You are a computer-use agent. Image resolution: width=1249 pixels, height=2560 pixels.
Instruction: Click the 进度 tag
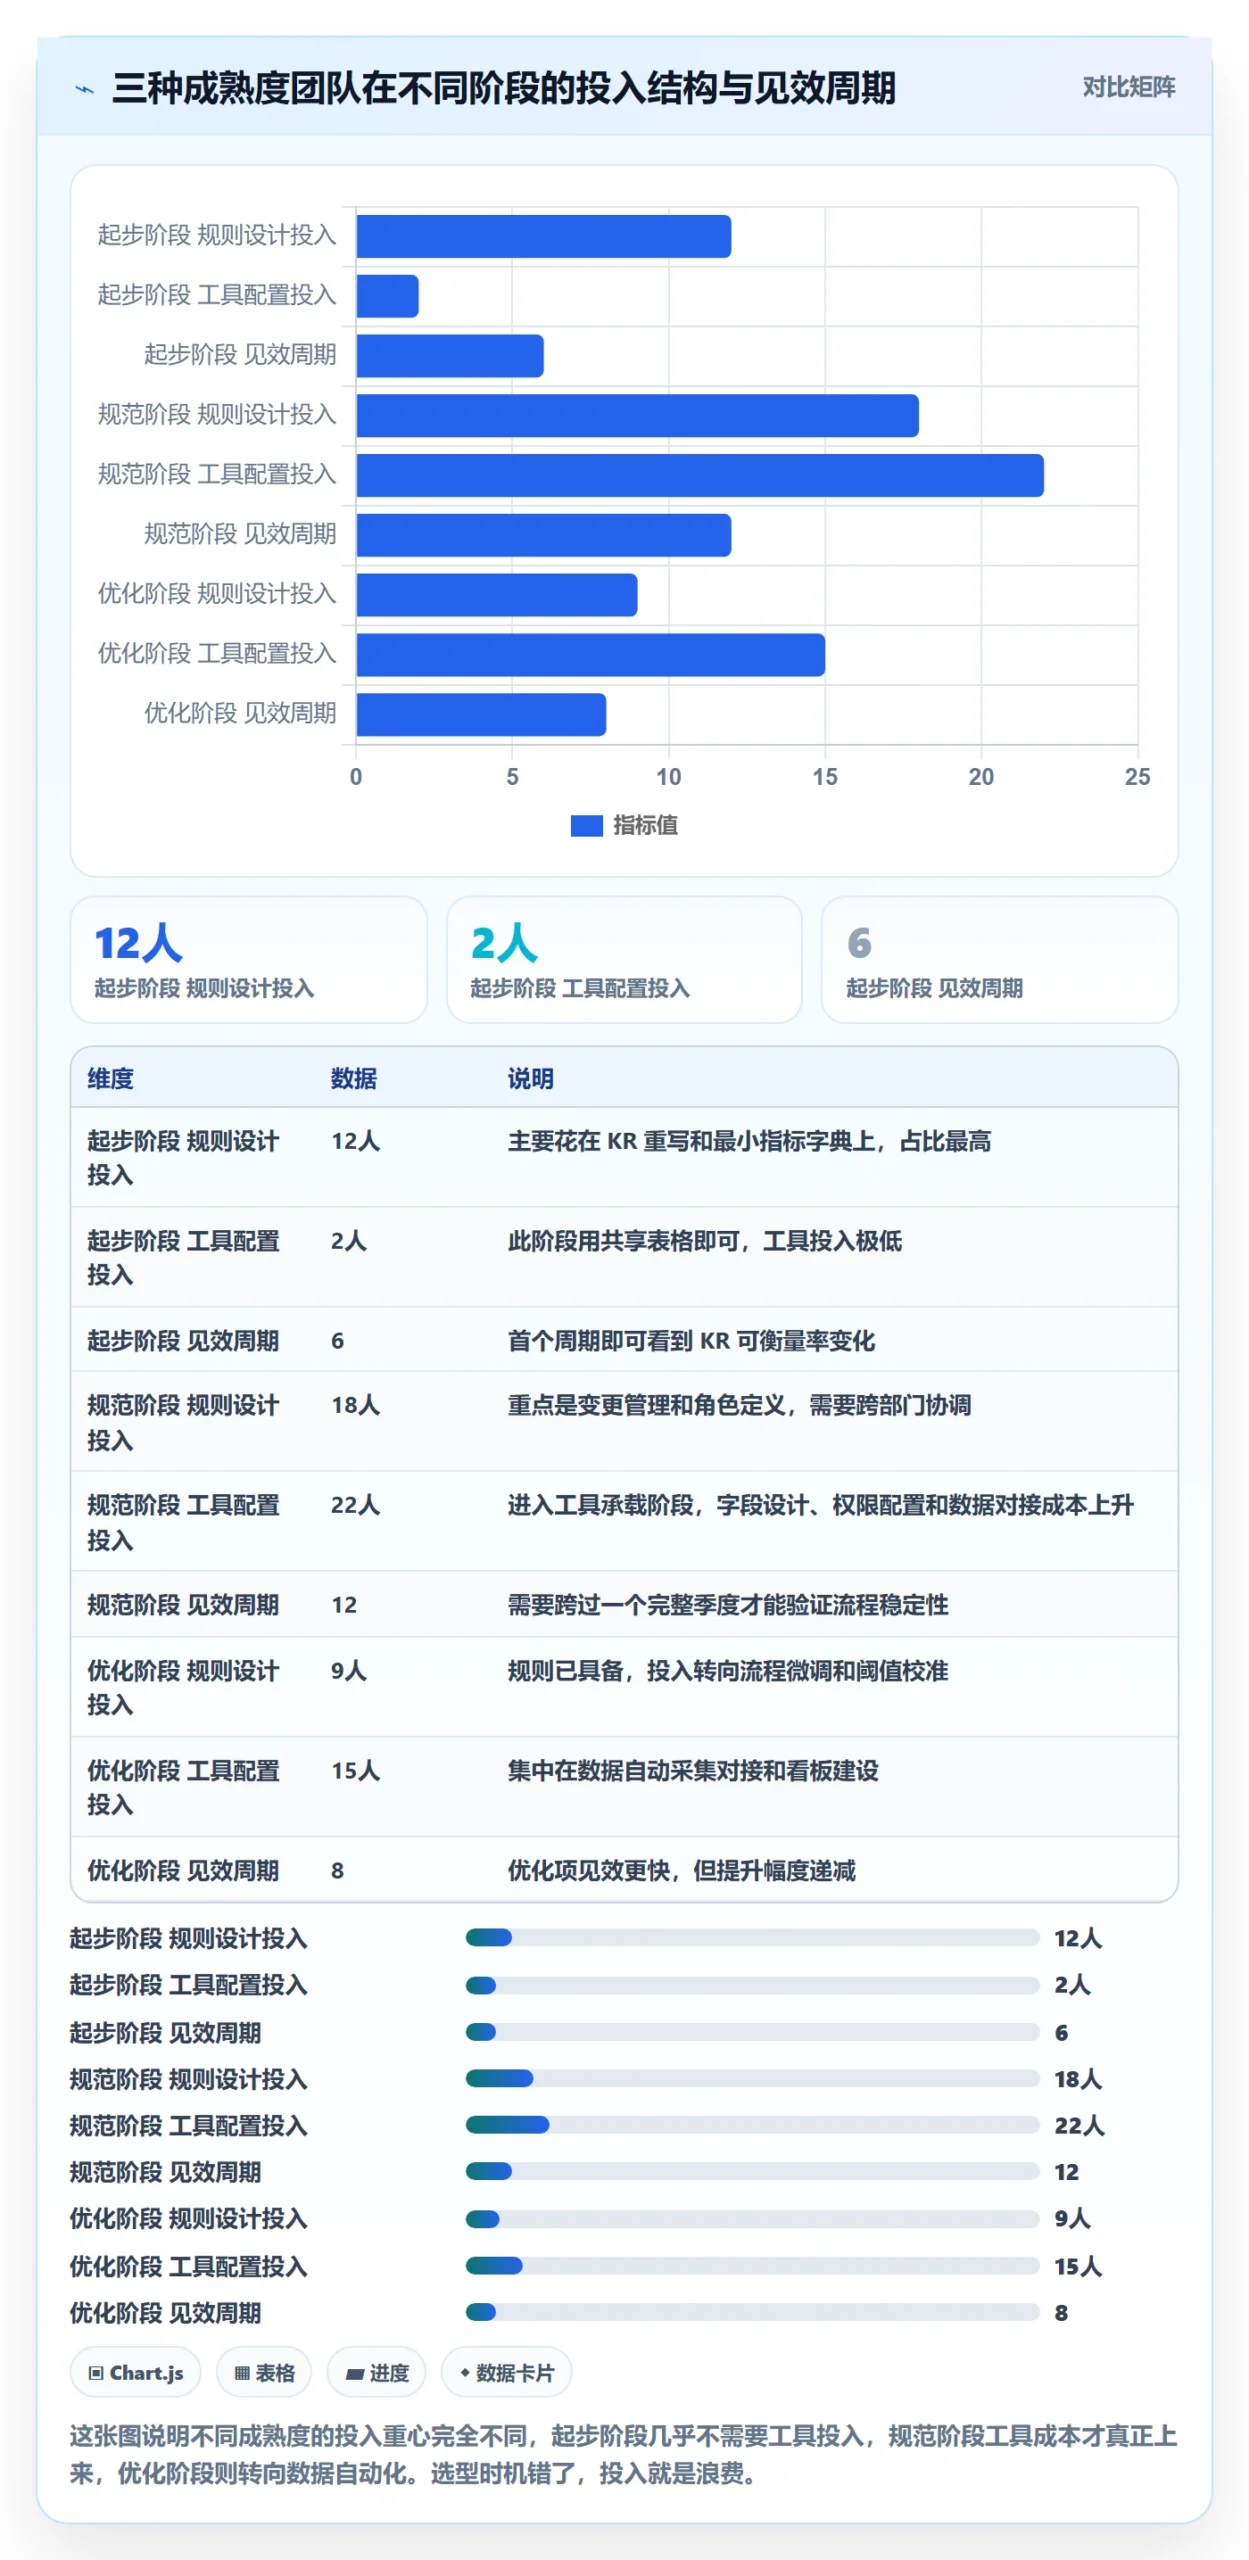pyautogui.click(x=376, y=2372)
